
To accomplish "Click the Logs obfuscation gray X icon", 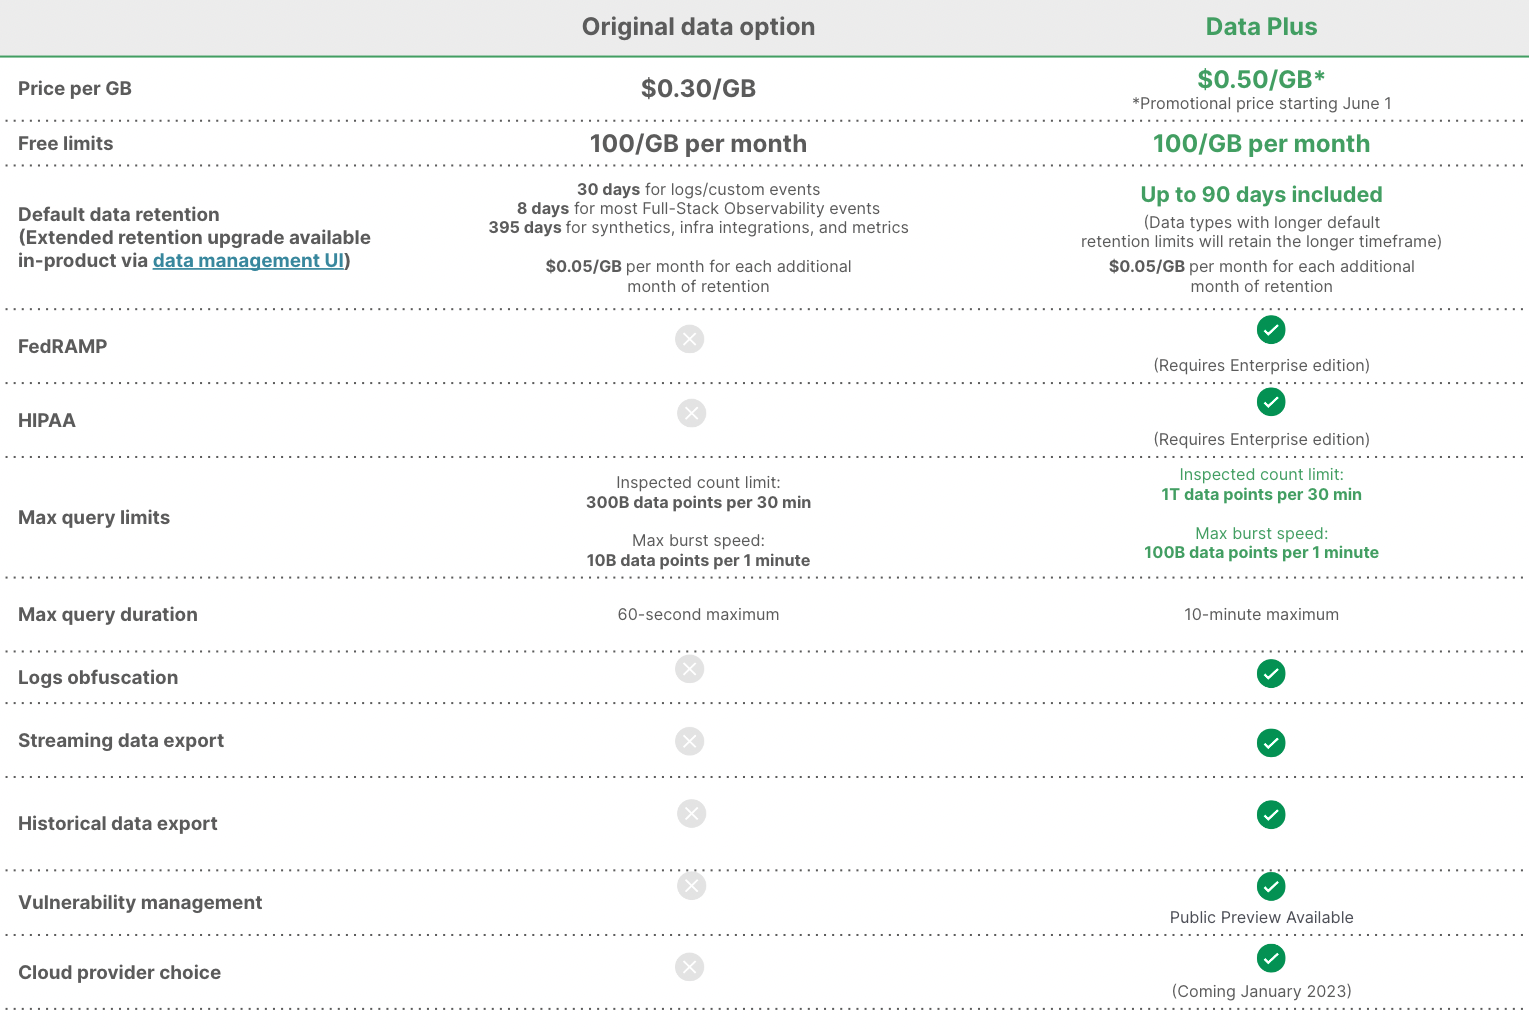I will click(x=689, y=669).
